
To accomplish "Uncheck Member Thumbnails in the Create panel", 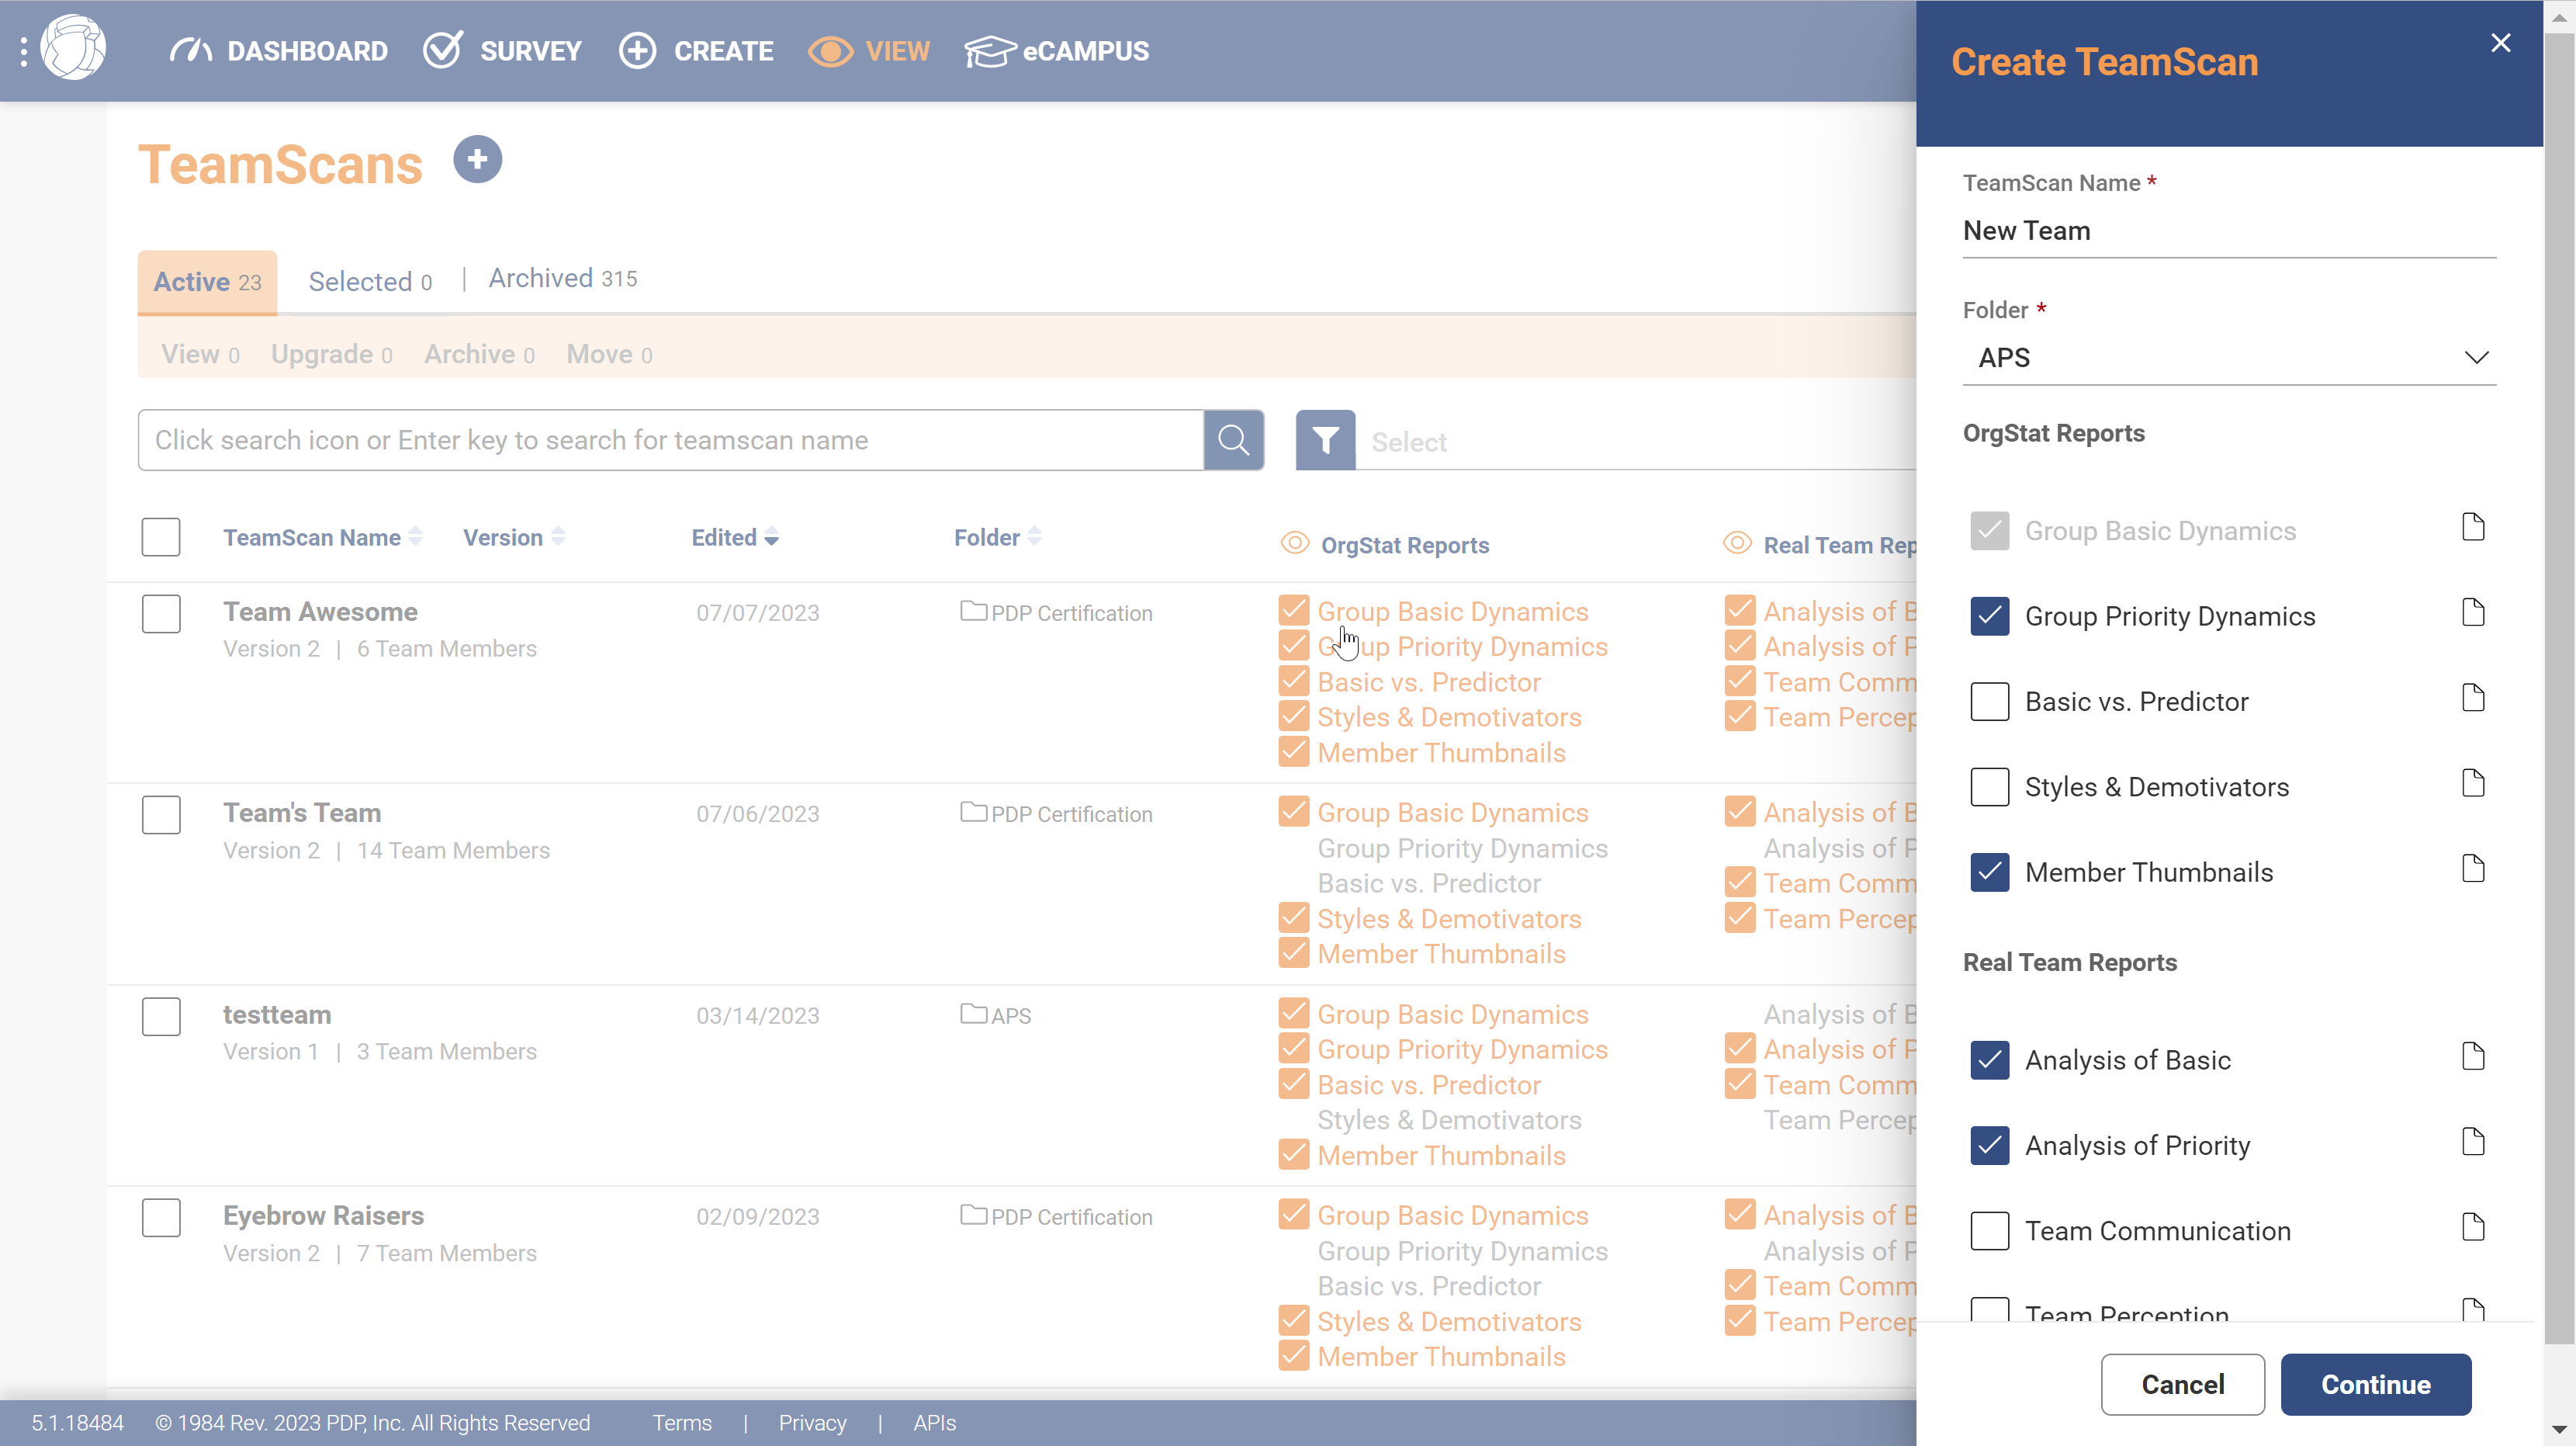I will tap(1989, 872).
